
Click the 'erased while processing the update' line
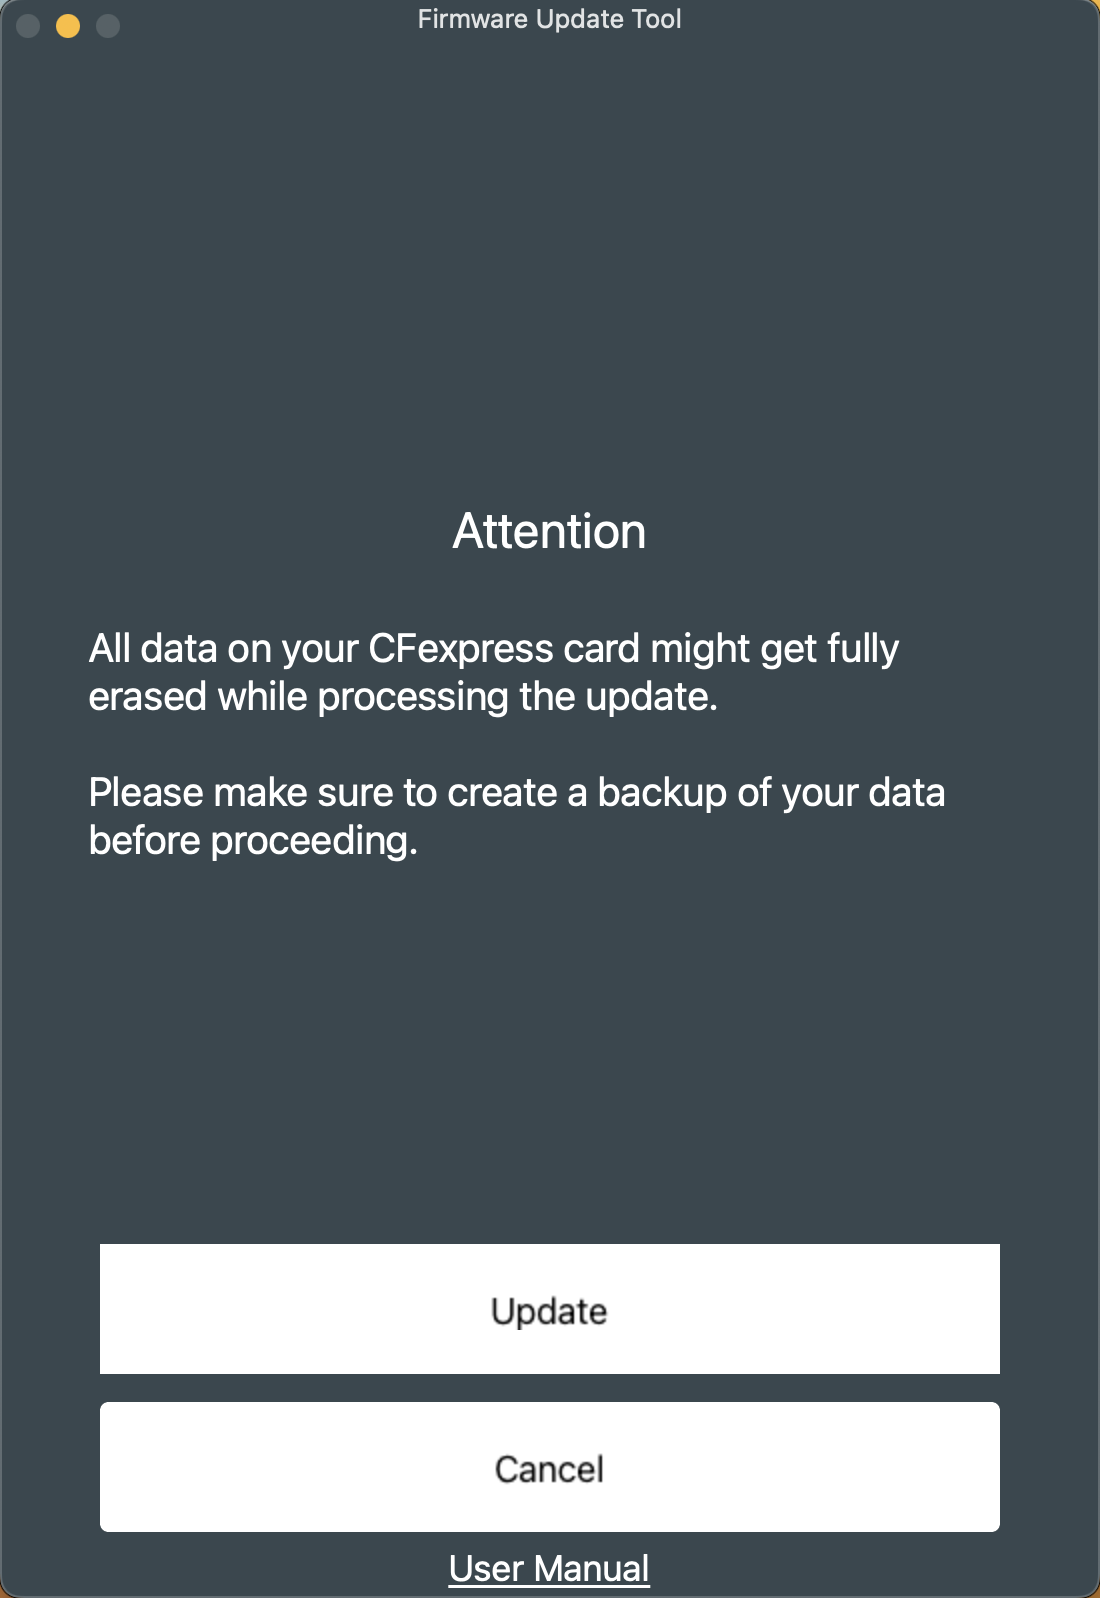pyautogui.click(x=403, y=697)
